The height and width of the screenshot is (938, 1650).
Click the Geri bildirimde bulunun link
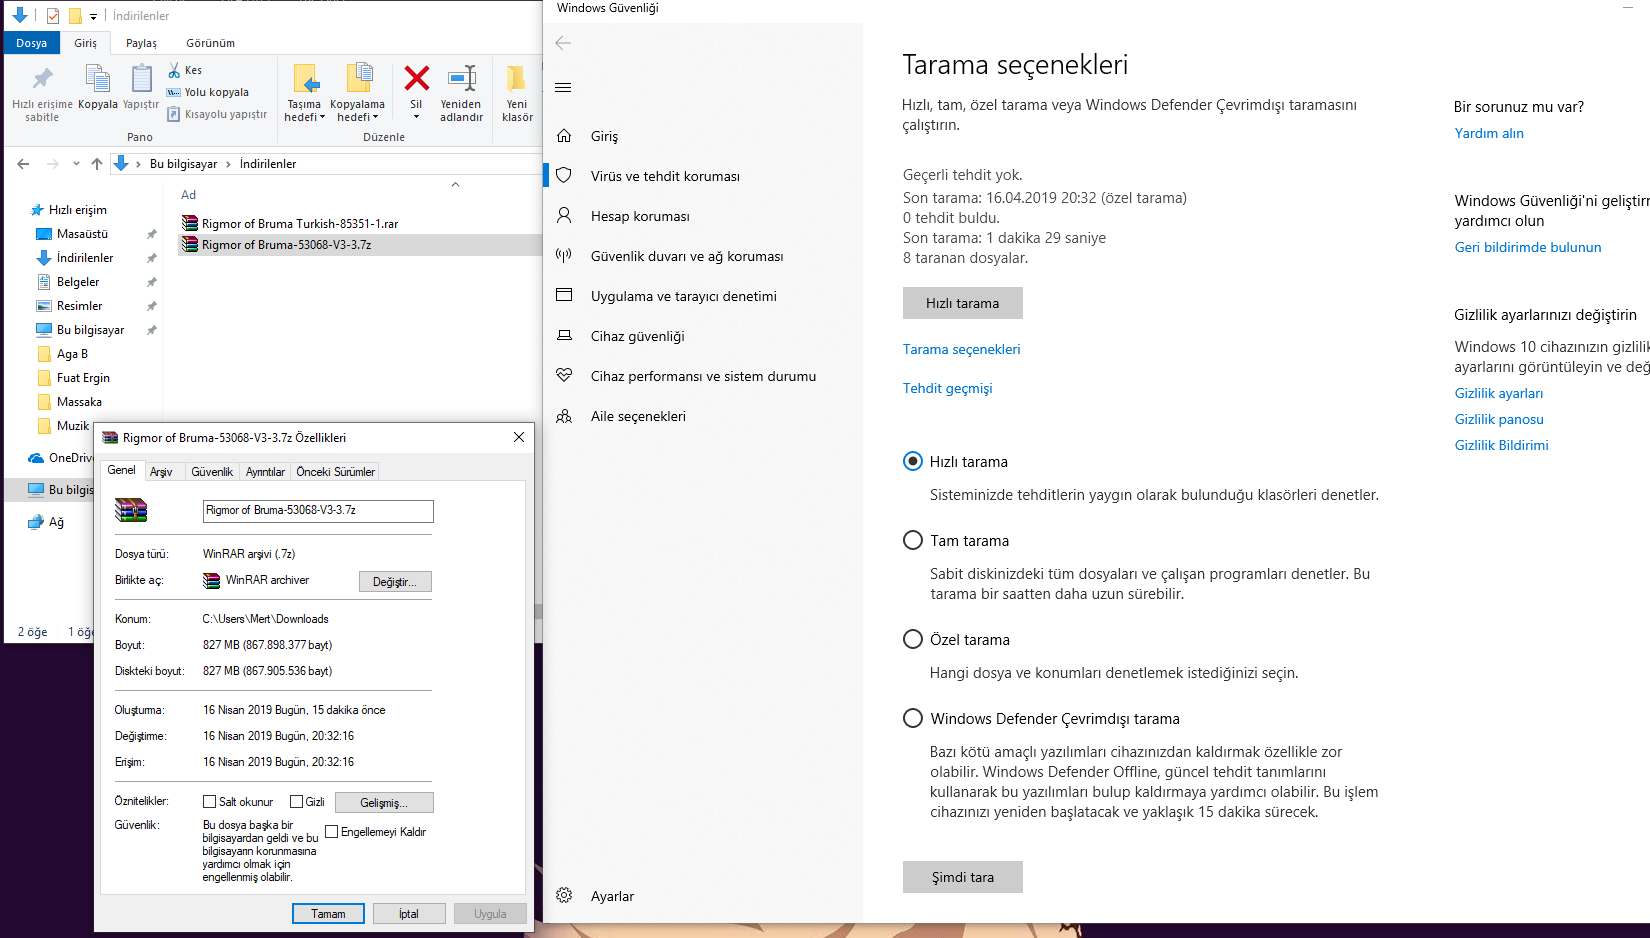tap(1528, 247)
